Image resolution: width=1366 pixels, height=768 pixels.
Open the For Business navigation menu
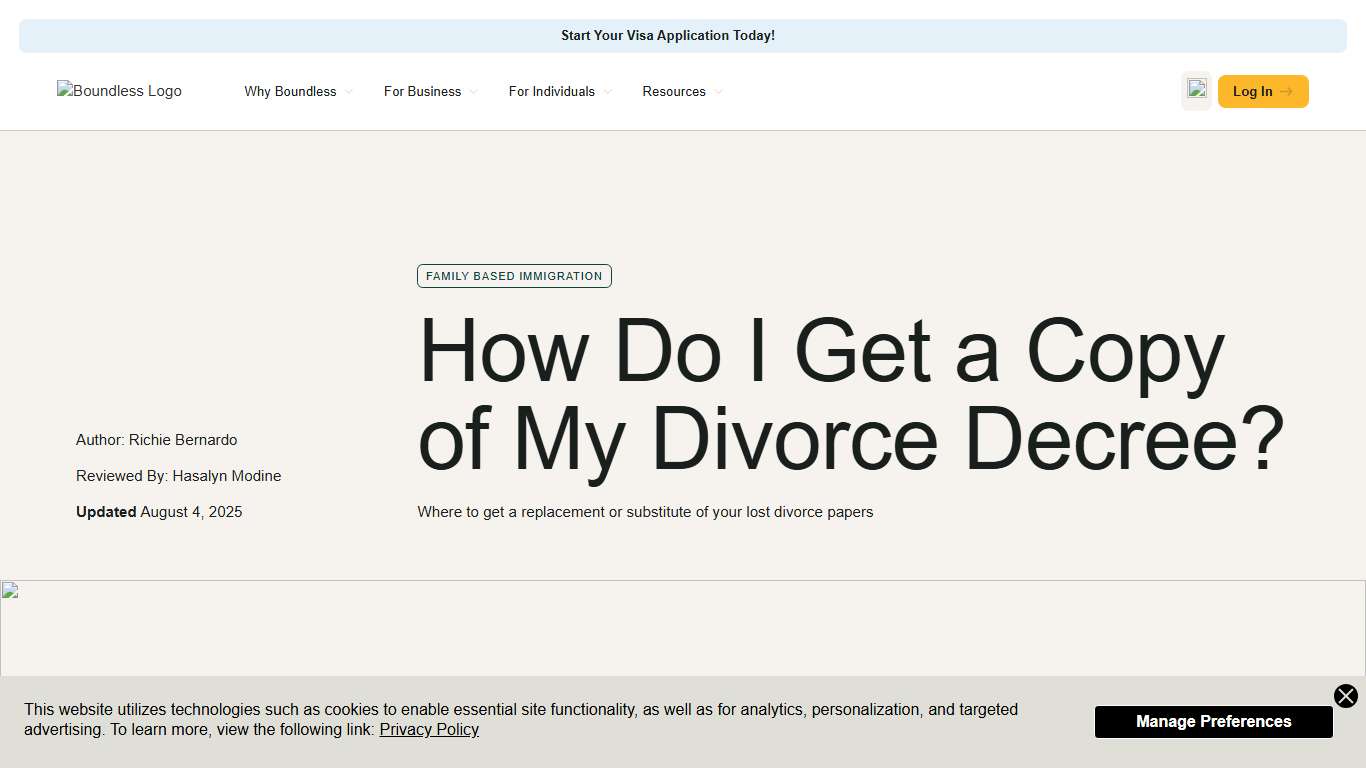point(421,91)
